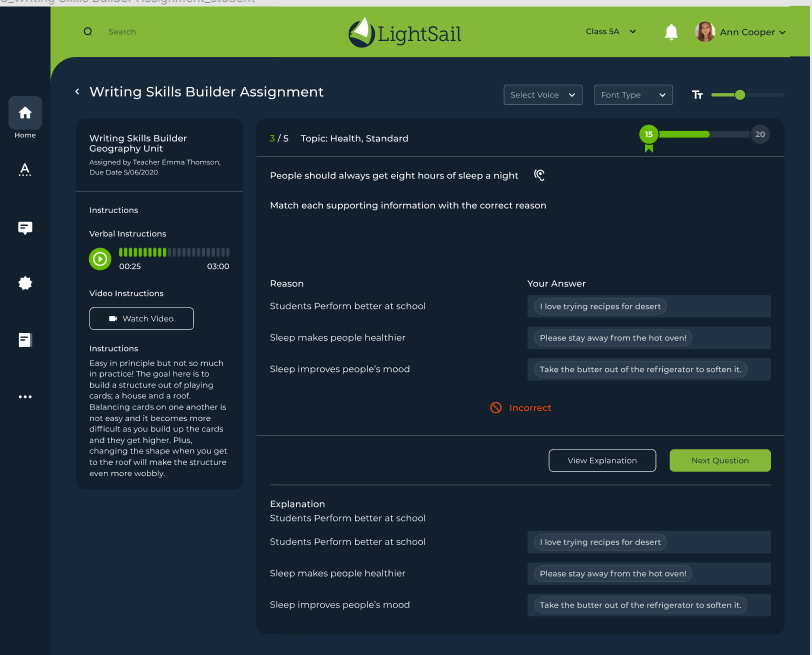This screenshot has width=812, height=655.
Task: Select answer 'I love trying recipes for desert' under Your Answer
Action: tap(600, 307)
